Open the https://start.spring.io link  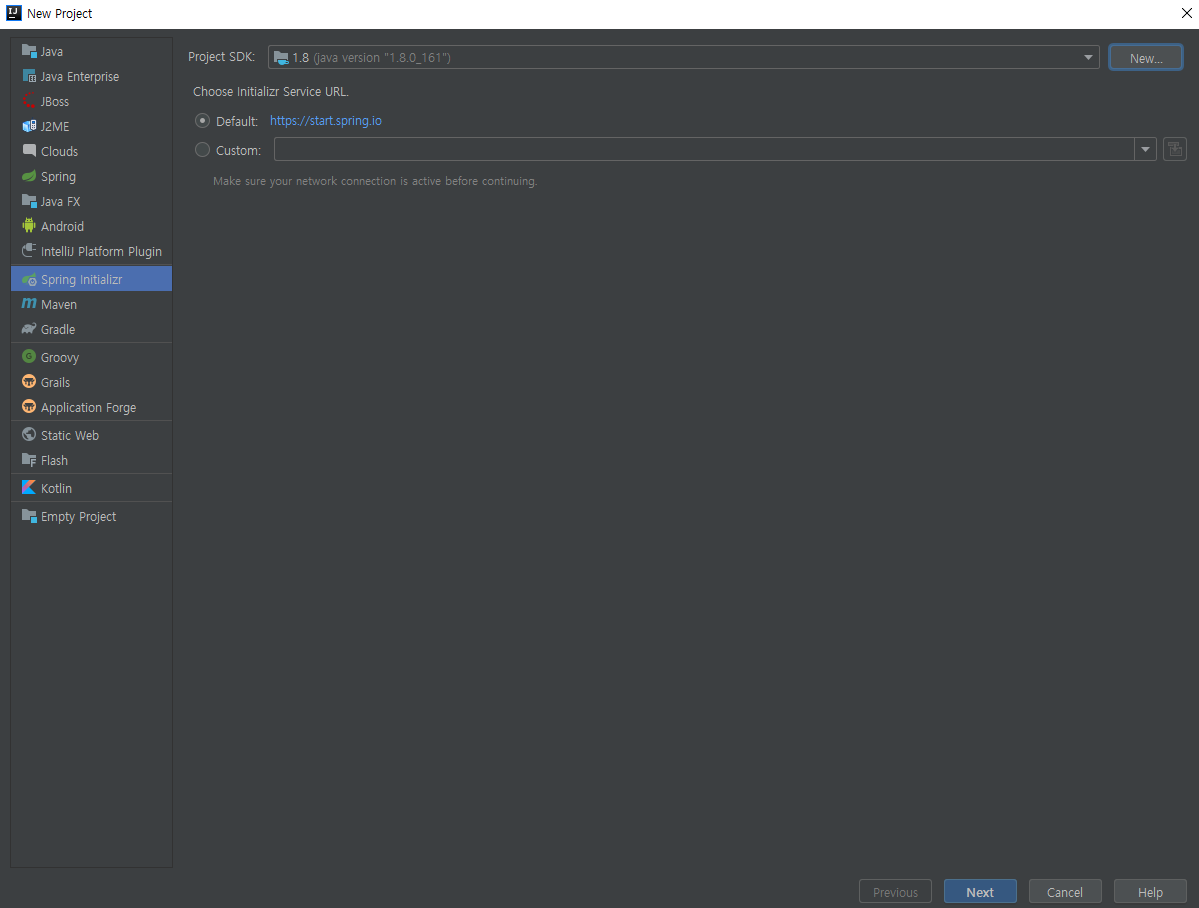pyautogui.click(x=326, y=121)
